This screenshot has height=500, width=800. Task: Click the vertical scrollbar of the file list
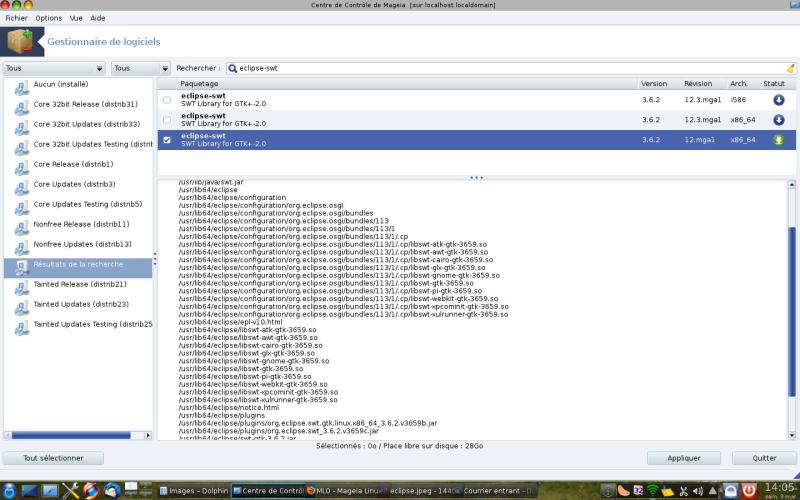[792, 311]
